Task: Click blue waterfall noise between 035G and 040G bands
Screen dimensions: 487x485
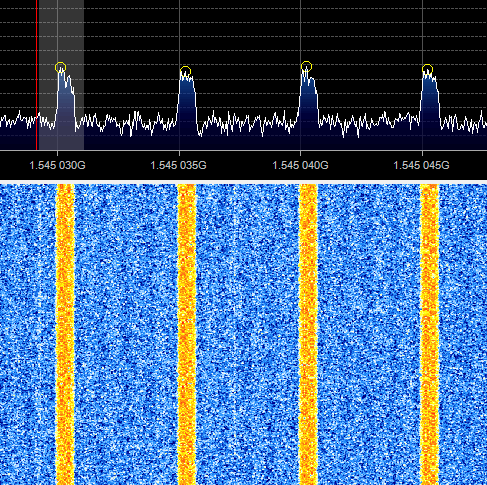Action: tap(248, 334)
